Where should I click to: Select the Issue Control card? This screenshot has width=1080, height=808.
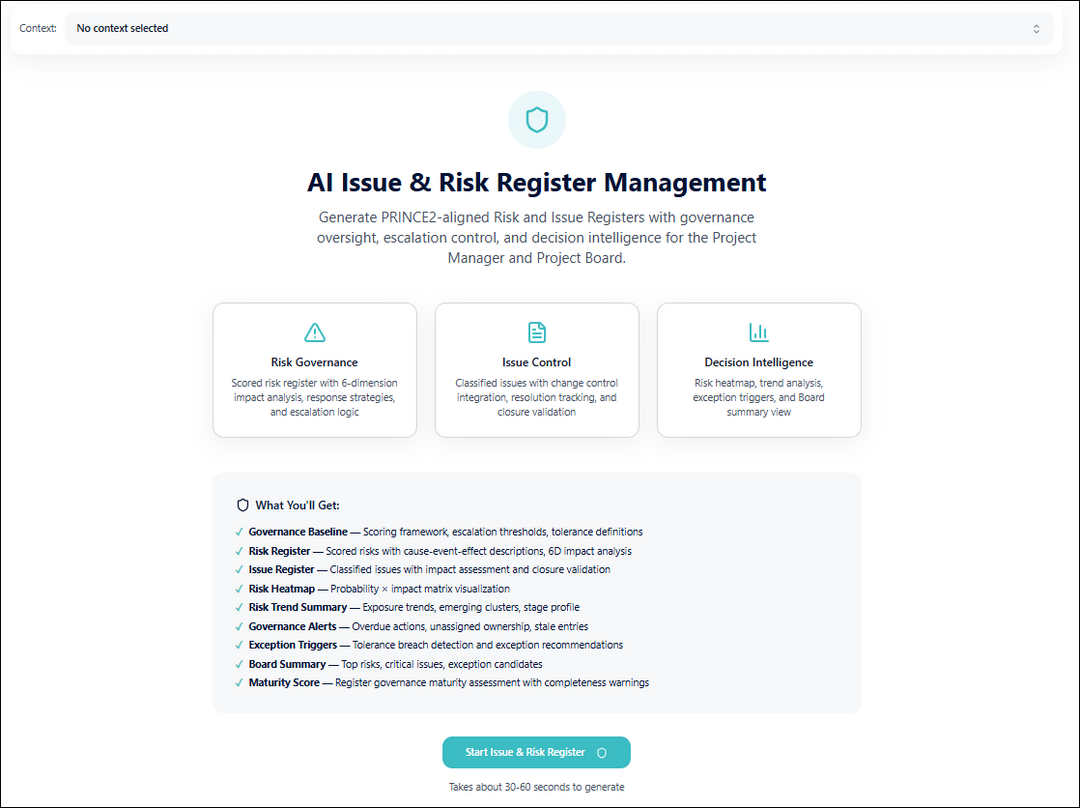click(x=537, y=370)
